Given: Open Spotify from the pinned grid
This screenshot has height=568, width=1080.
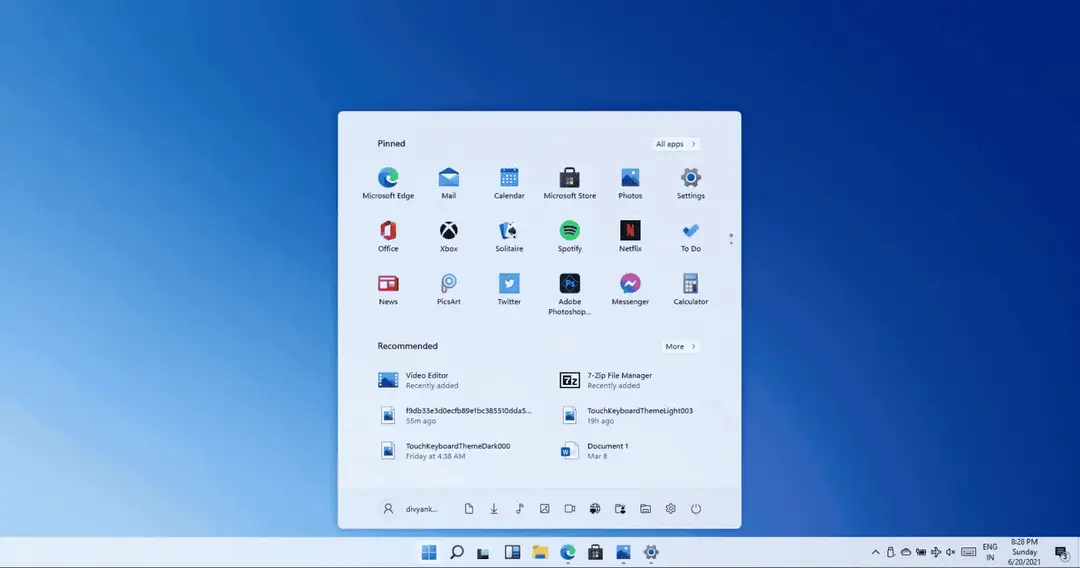Looking at the screenshot, I should (x=570, y=236).
